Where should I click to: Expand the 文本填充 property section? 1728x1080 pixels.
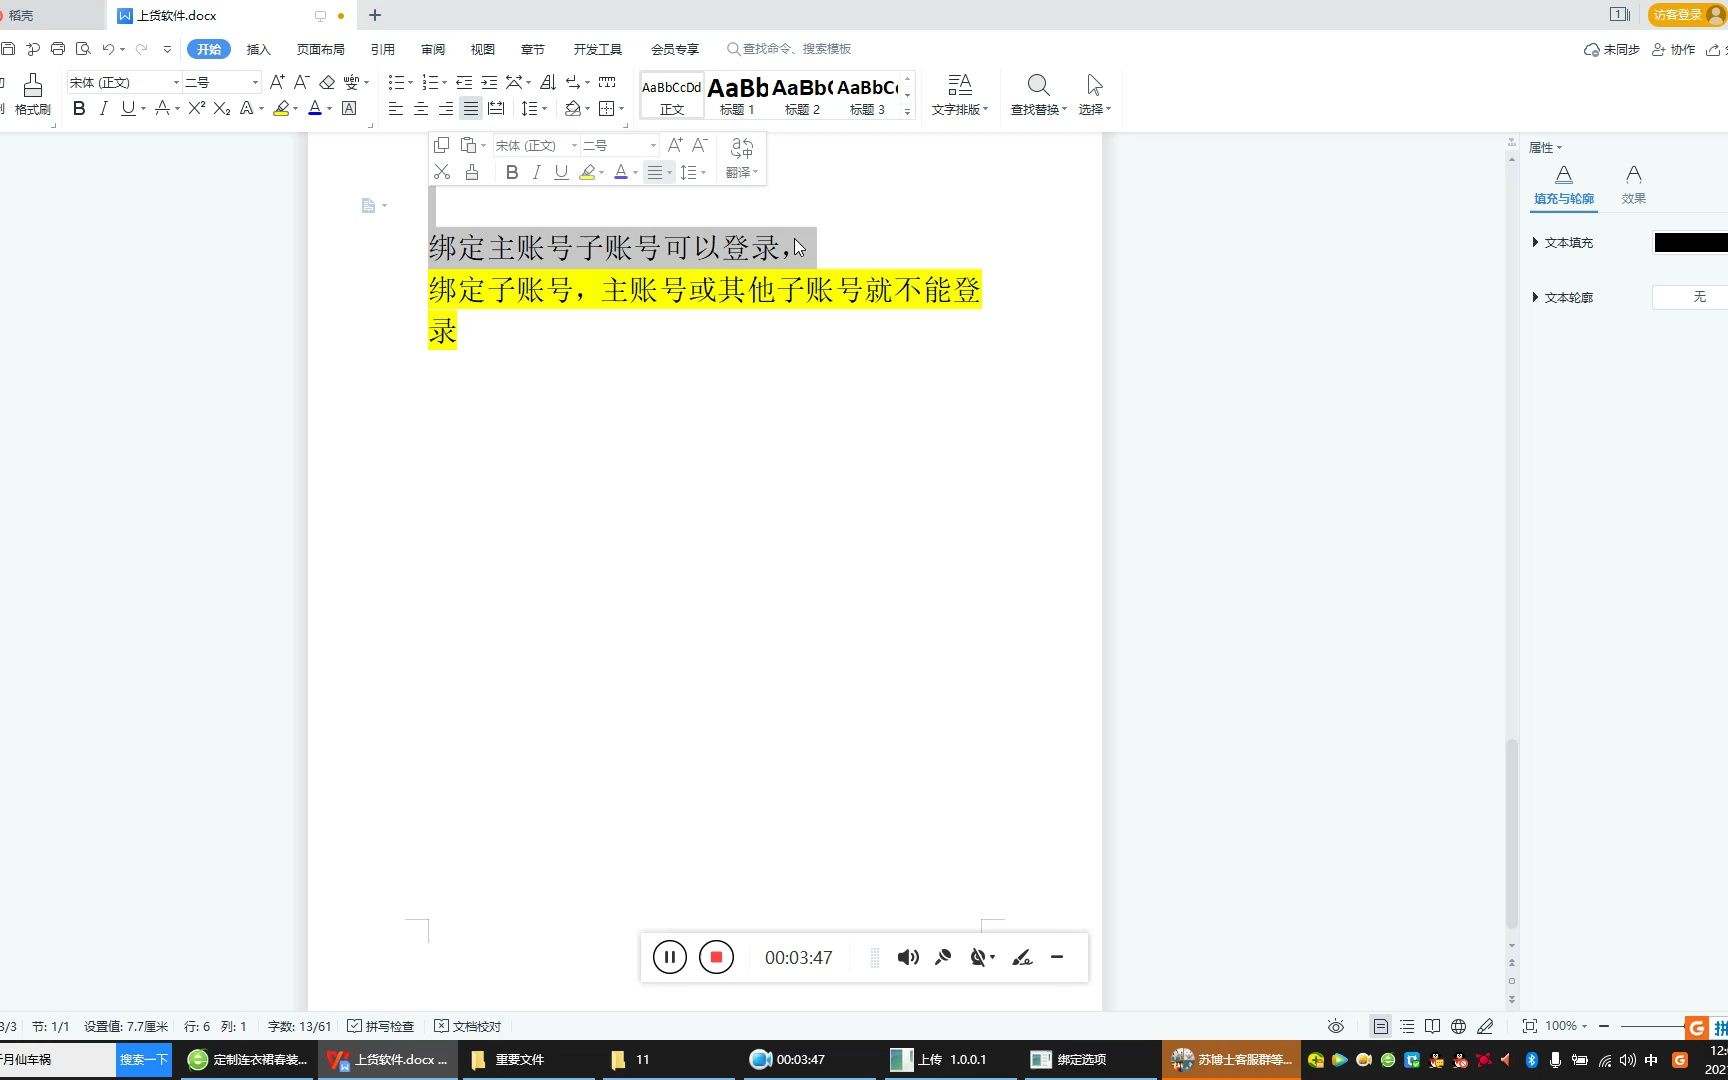[1537, 242]
